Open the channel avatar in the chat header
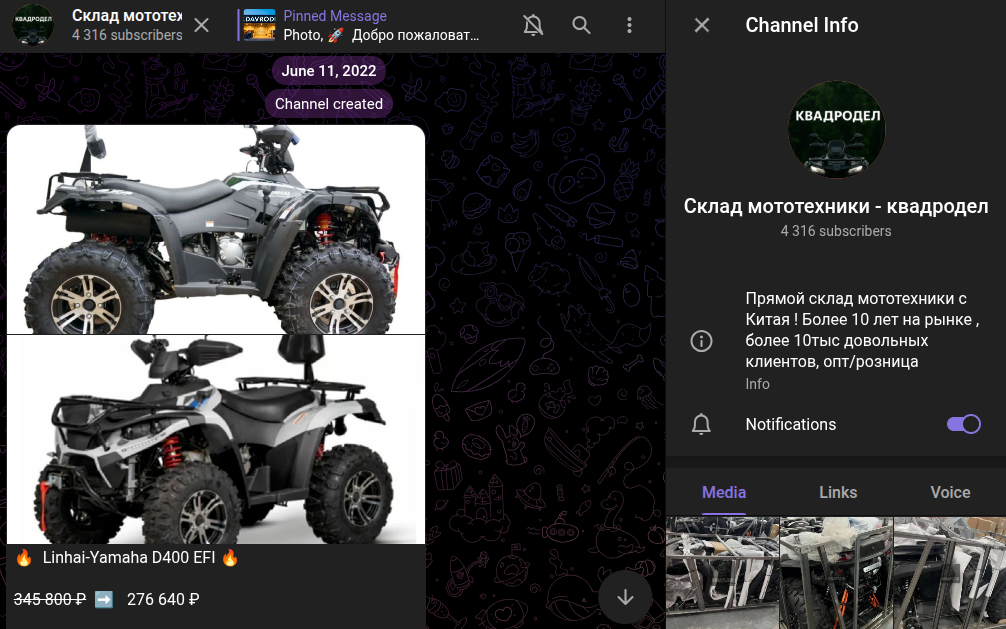Viewport: 1006px width, 629px height. (33, 25)
